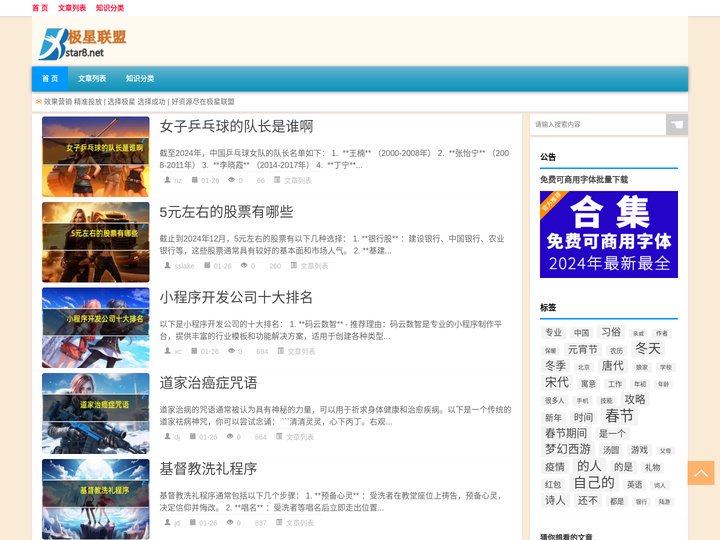The height and width of the screenshot is (540, 720).
Task: Select the 春节 tag
Action: click(x=619, y=416)
